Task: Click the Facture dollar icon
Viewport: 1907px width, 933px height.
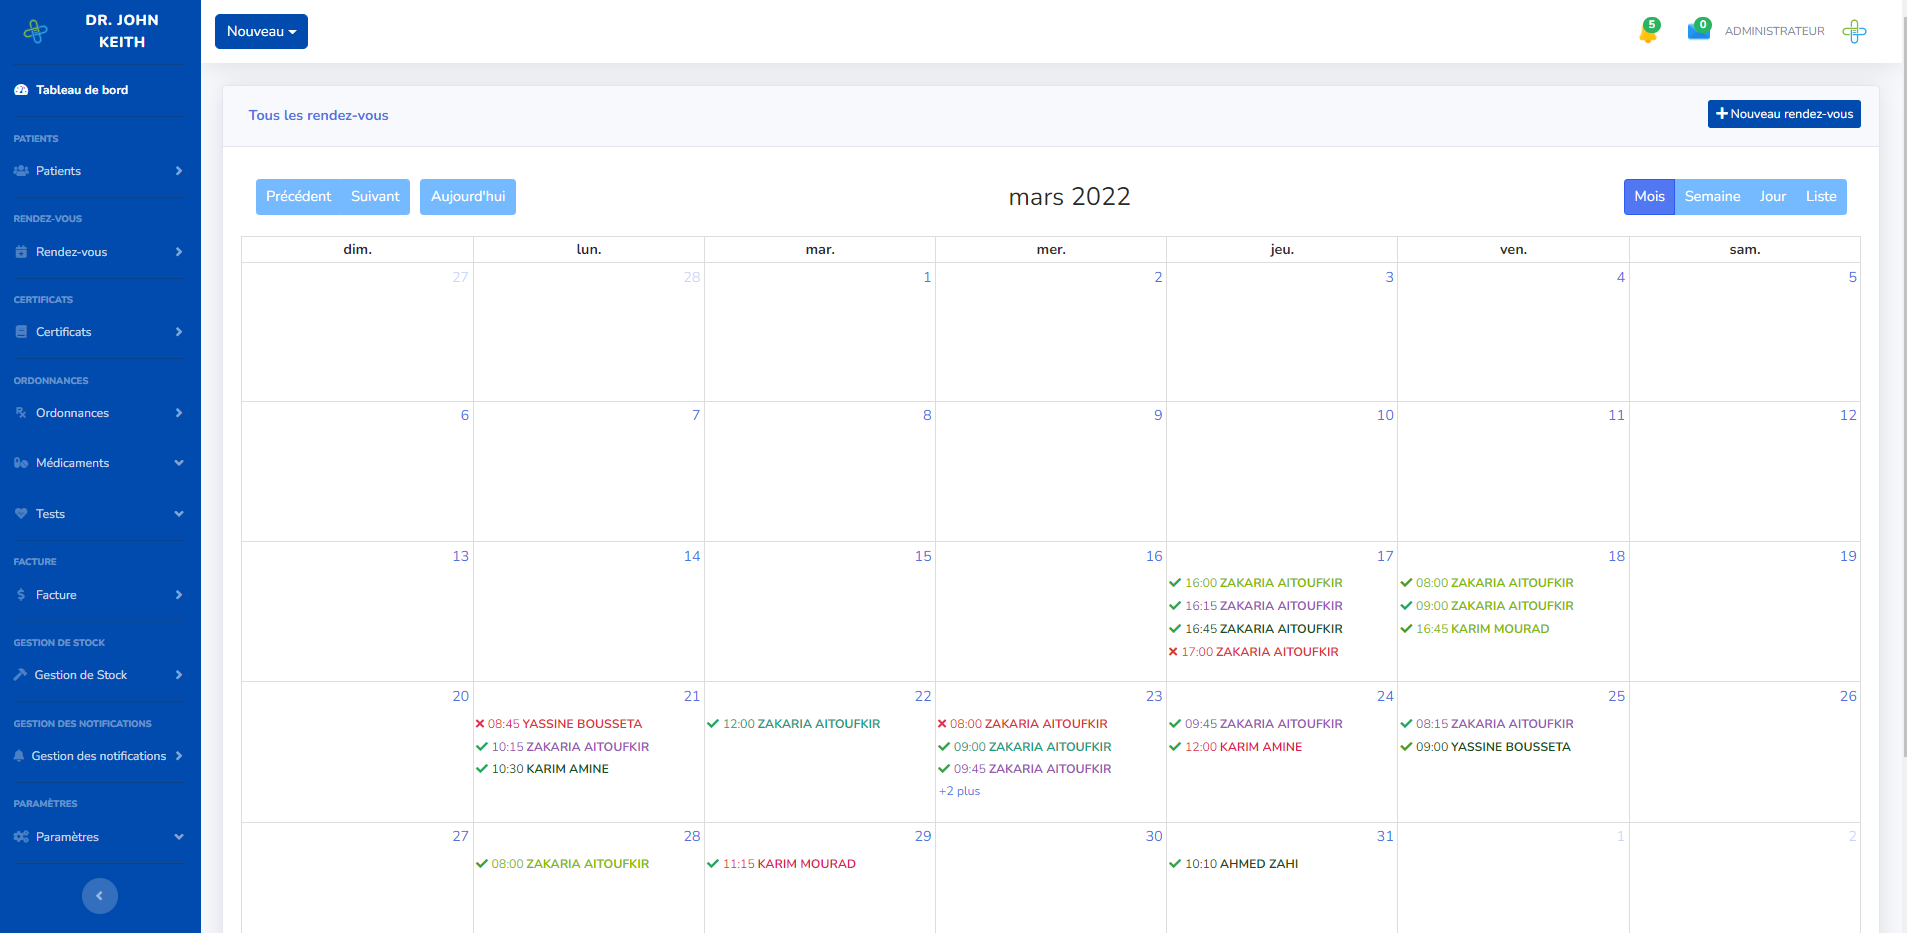Action: (21, 595)
